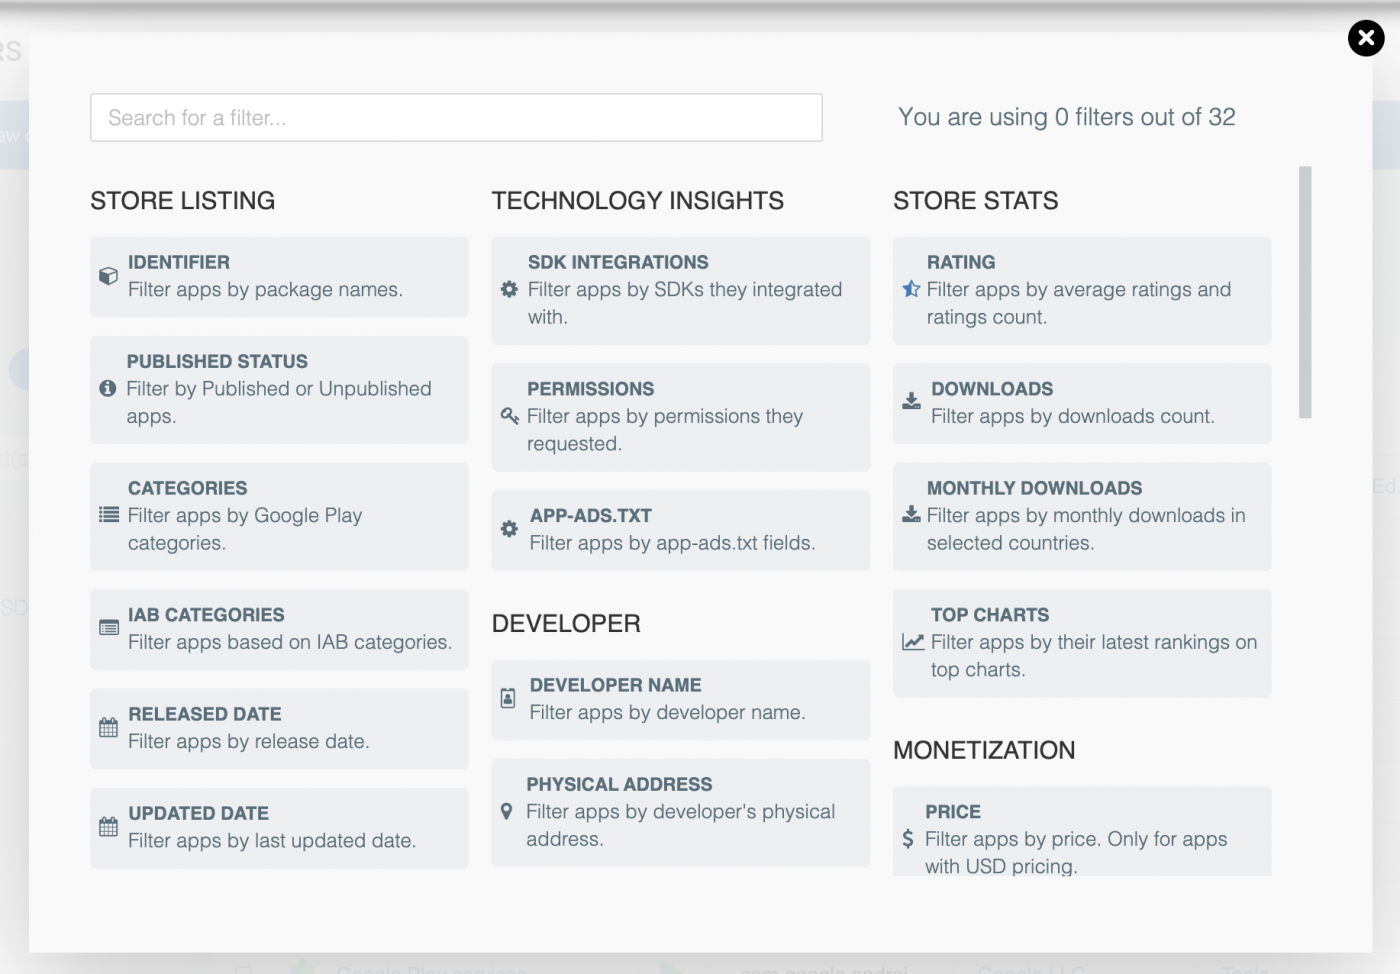Click the Monthly Downloads arrow icon

[x=911, y=515]
